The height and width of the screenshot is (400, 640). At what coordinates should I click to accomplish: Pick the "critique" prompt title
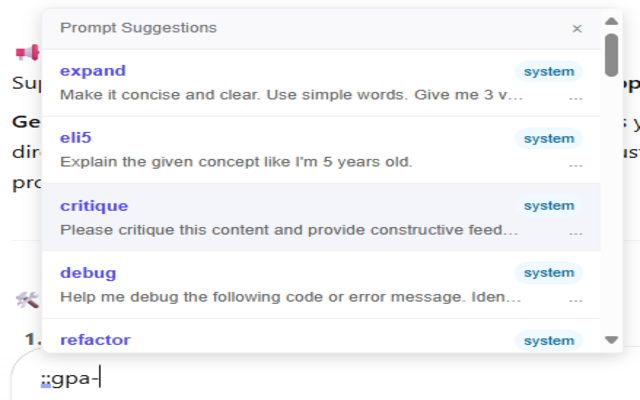(94, 206)
